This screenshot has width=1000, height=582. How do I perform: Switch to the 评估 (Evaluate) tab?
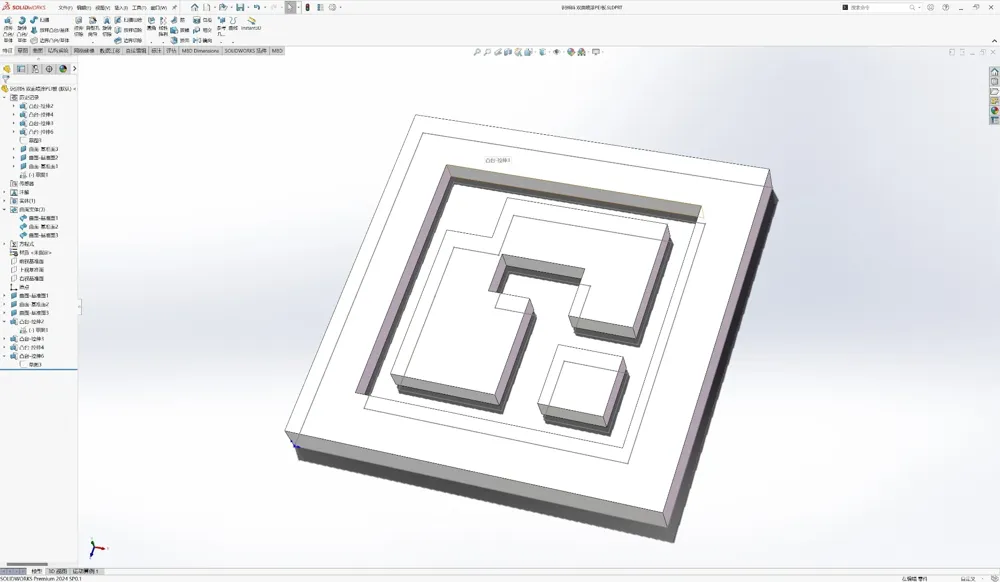[171, 50]
